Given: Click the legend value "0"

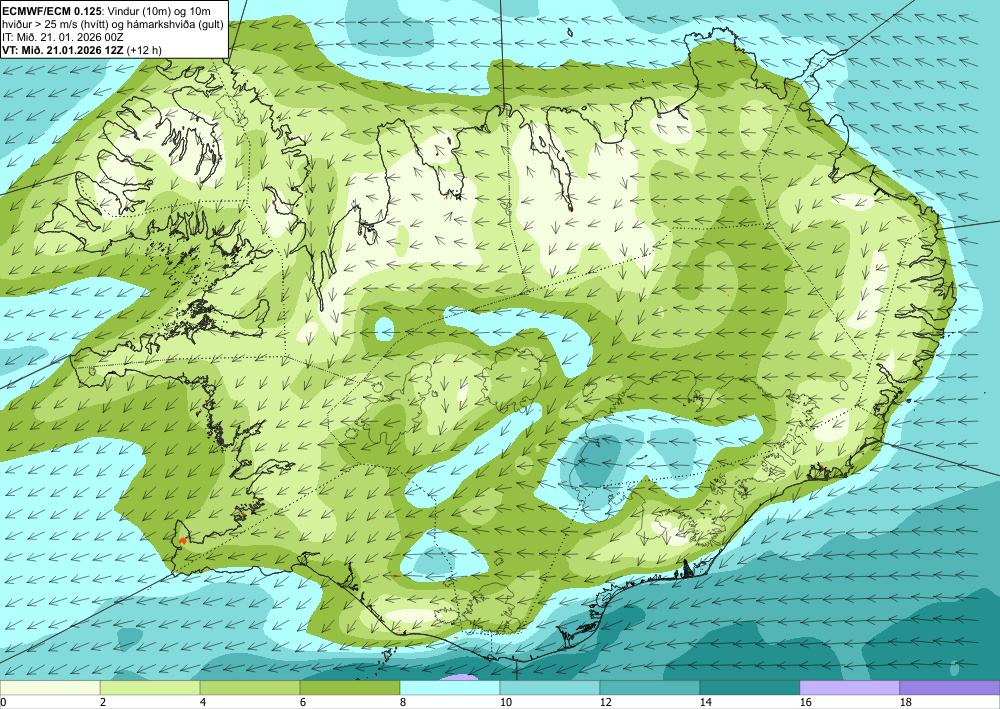Looking at the screenshot, I should click(x=3, y=703).
